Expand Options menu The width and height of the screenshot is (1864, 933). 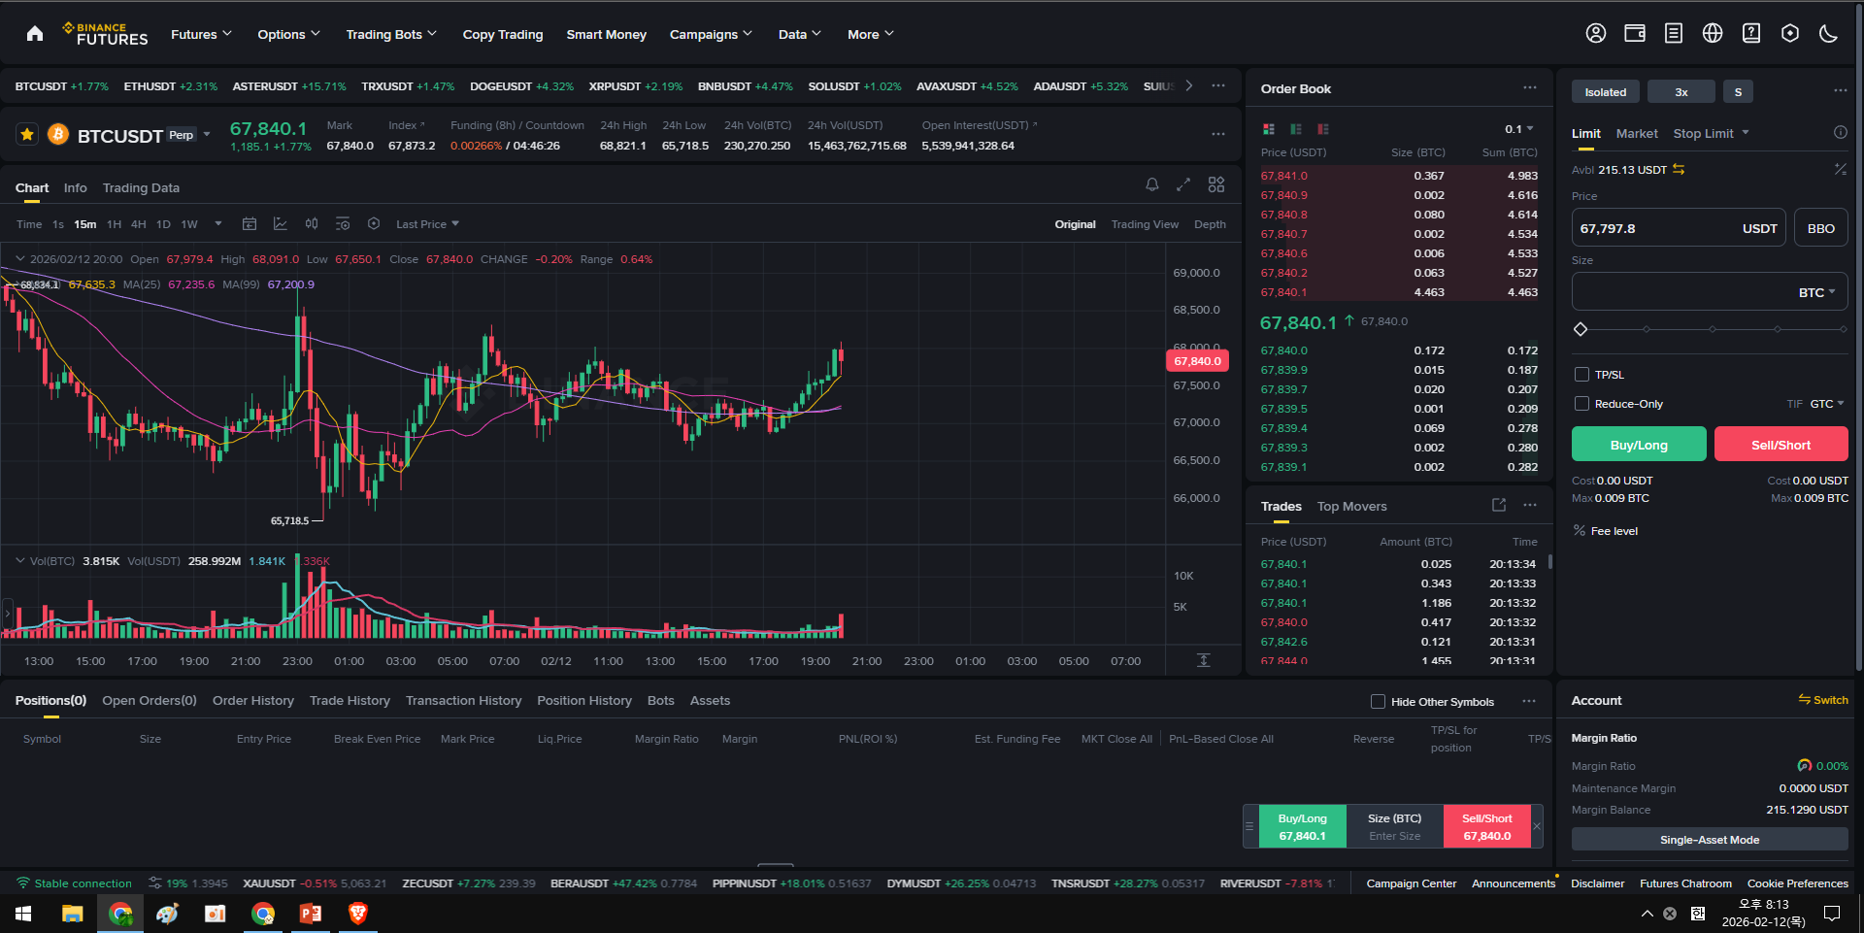click(289, 34)
